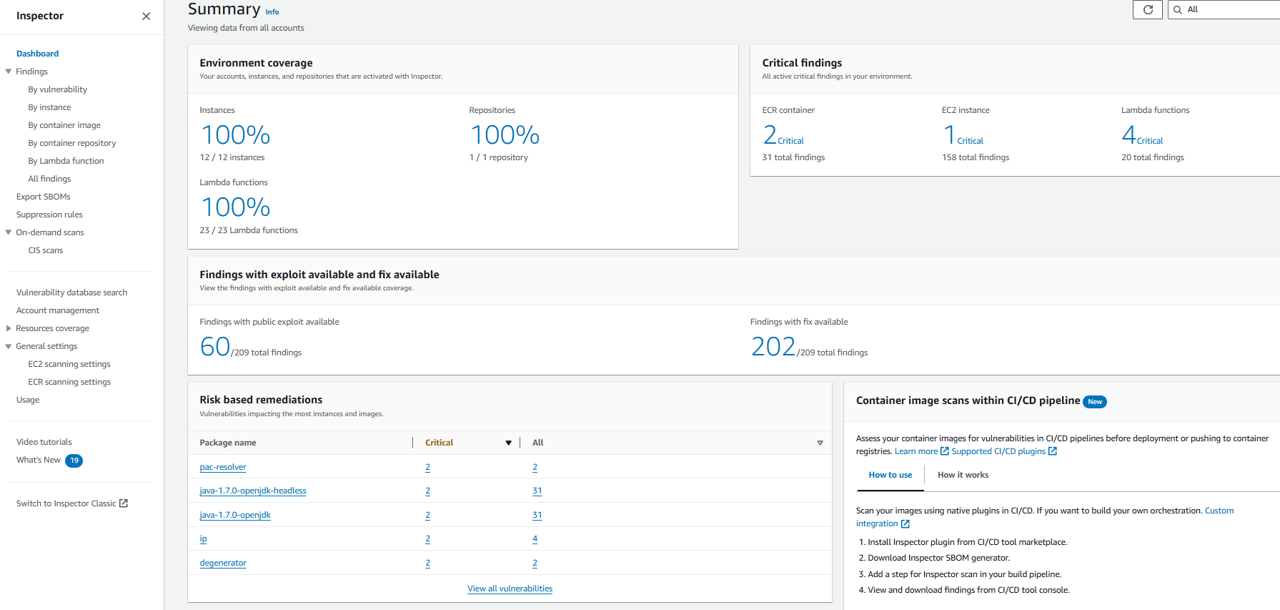Collapse the Findings tree section
The height and width of the screenshot is (610, 1280).
[8, 71]
